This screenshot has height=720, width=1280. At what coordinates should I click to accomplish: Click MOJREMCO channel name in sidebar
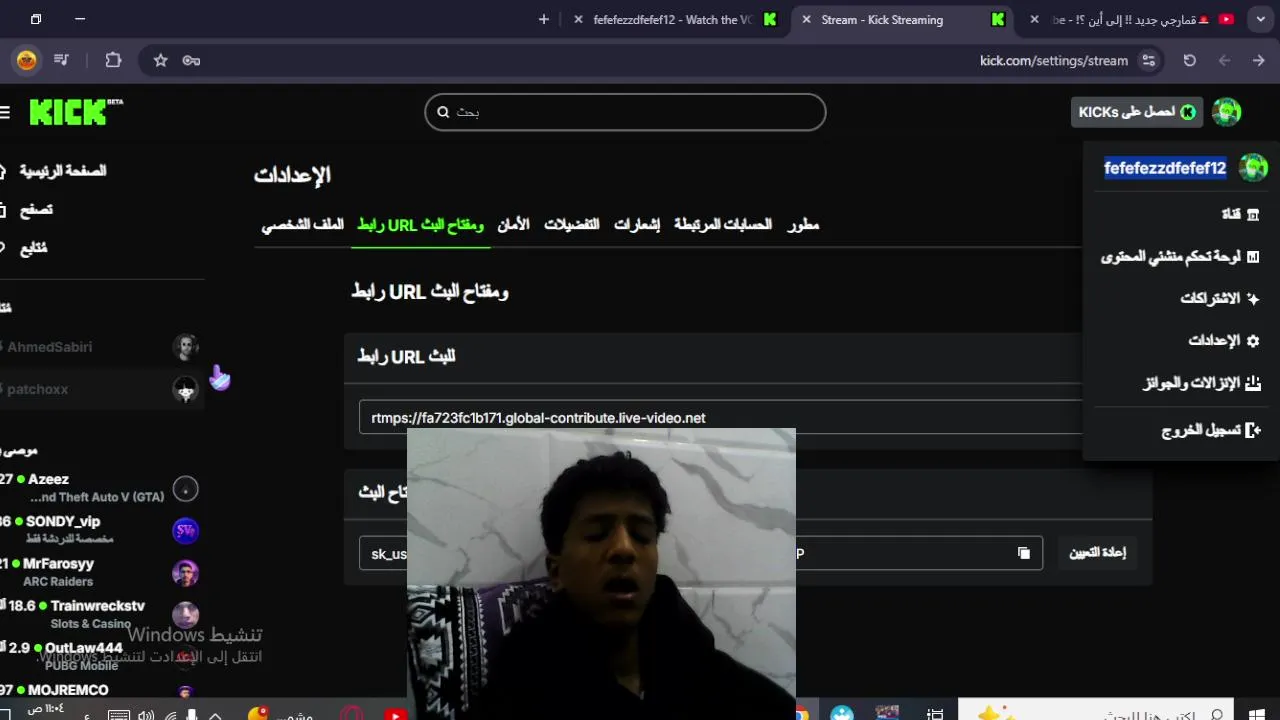pos(68,690)
